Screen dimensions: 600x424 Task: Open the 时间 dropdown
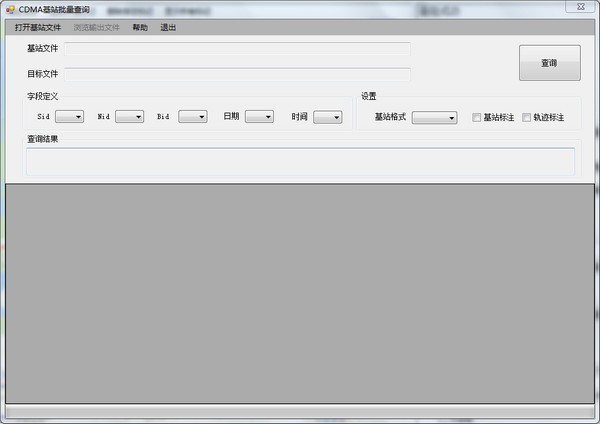coord(328,117)
